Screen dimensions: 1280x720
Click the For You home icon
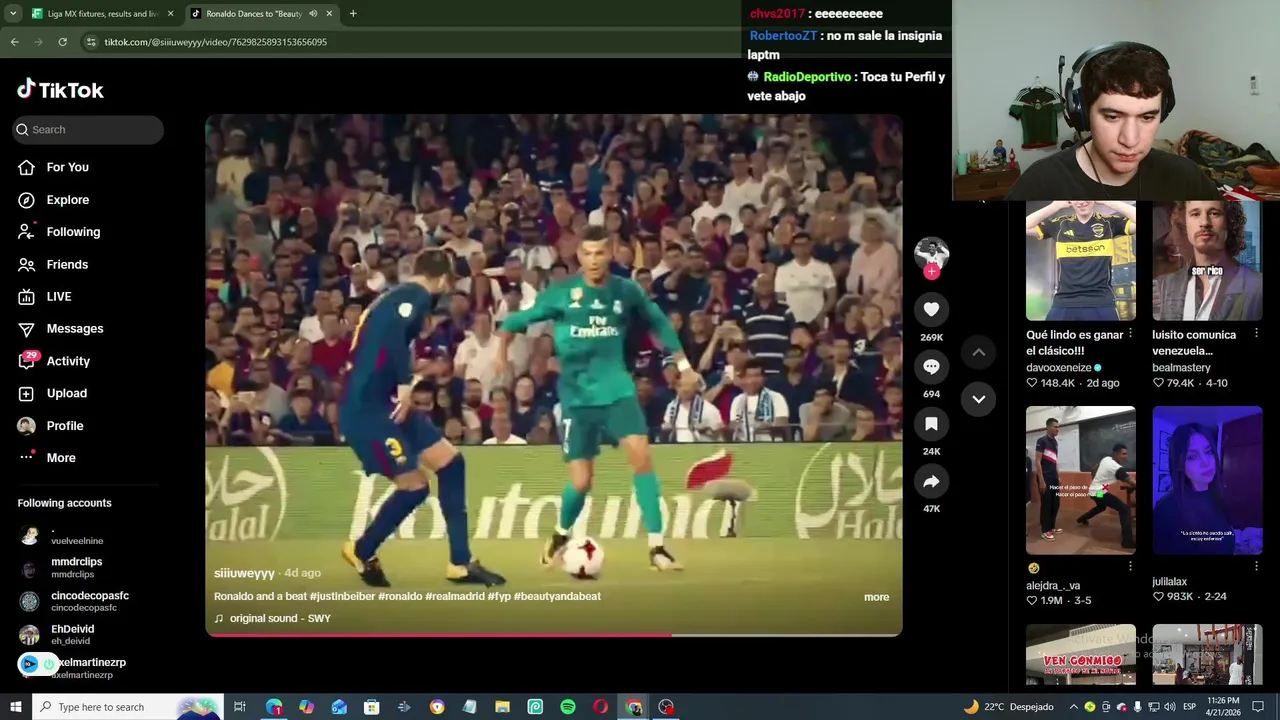pyautogui.click(x=27, y=167)
